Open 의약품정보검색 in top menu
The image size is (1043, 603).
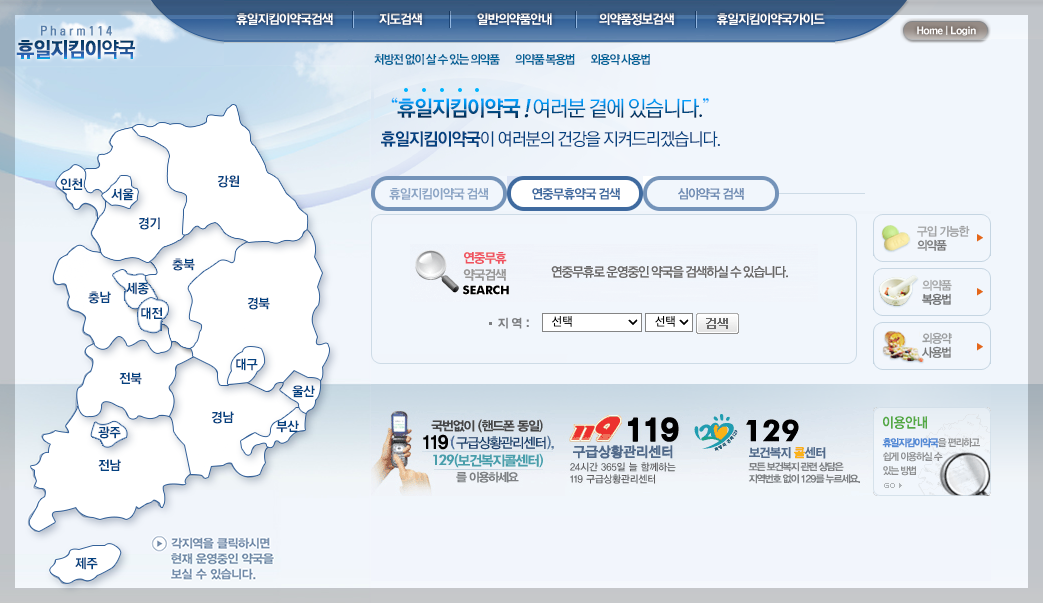637,19
